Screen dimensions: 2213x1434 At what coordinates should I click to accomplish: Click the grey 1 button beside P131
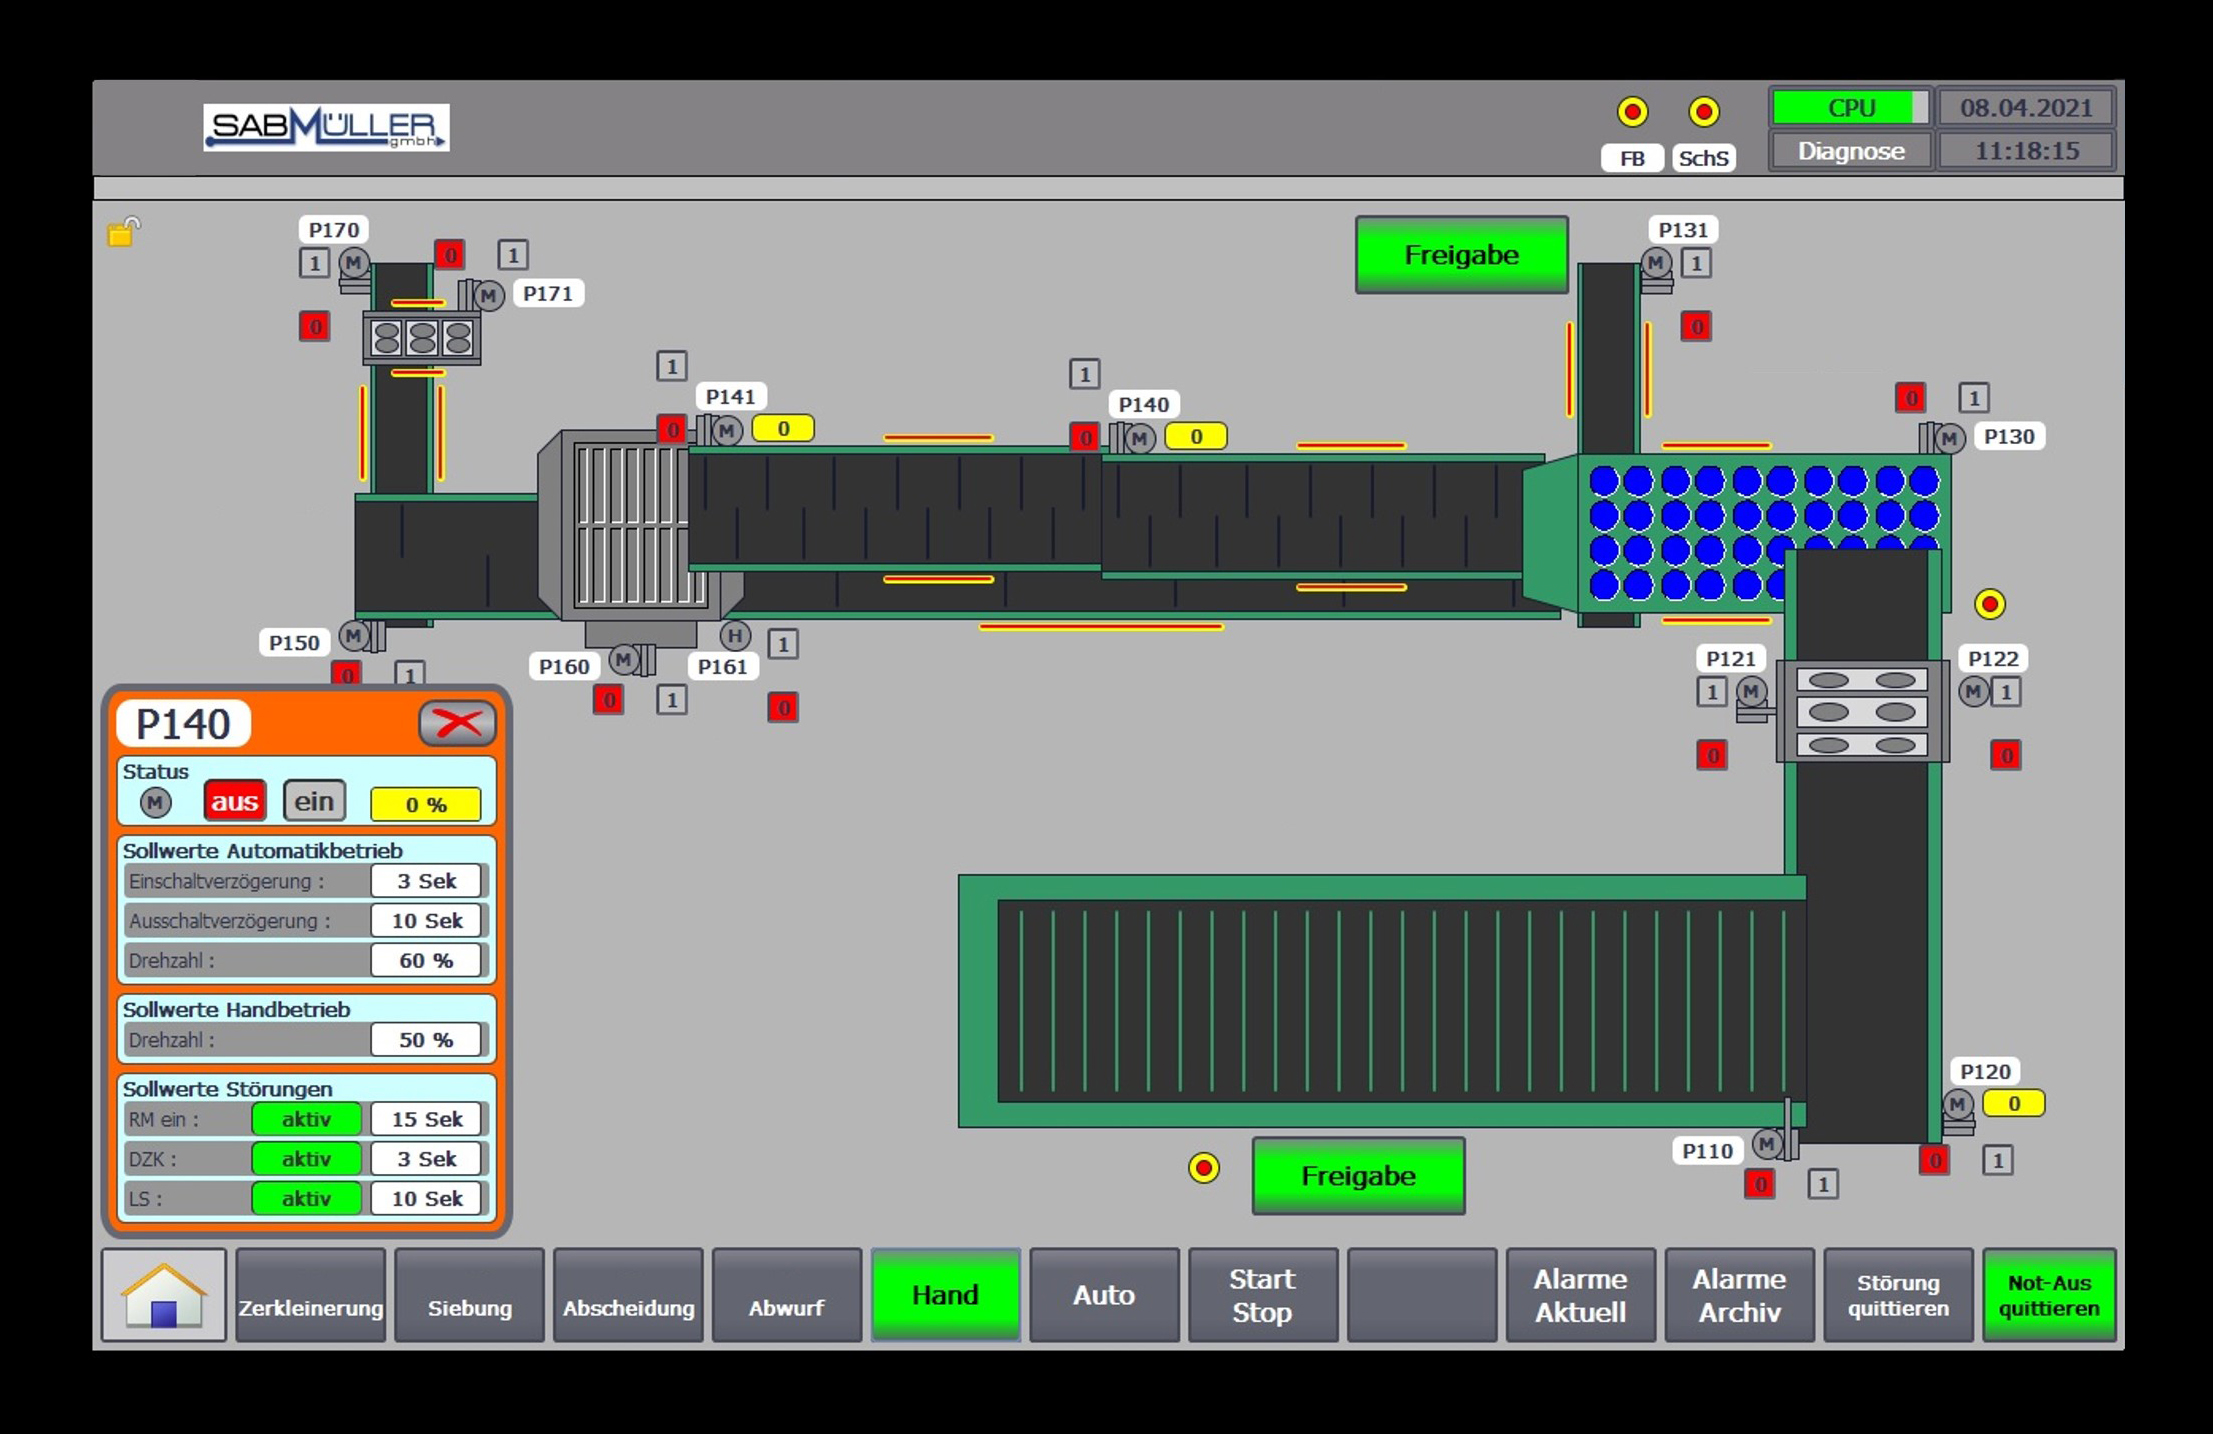(x=1696, y=264)
